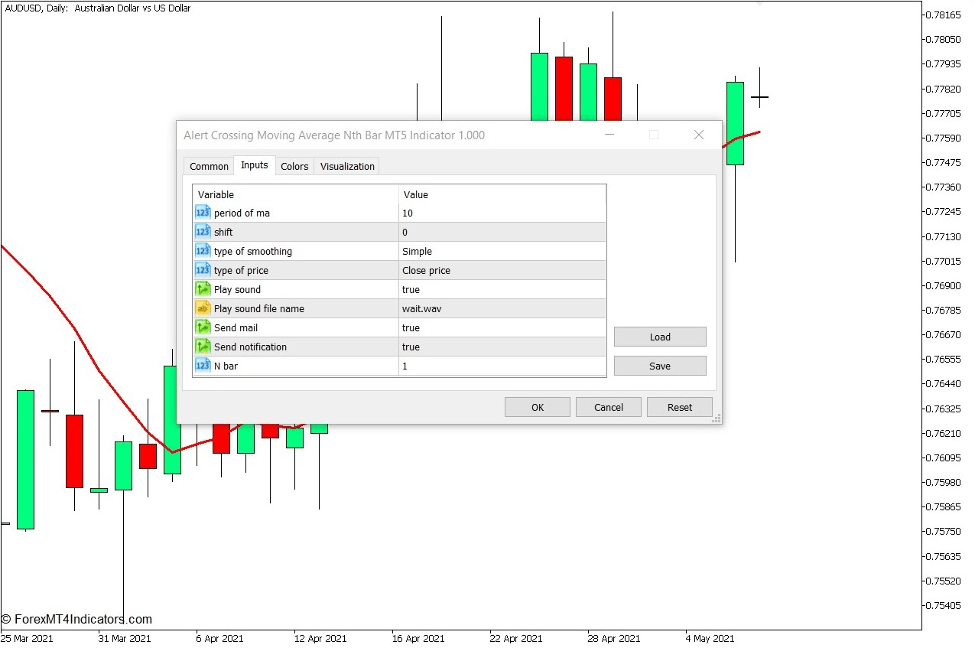Click the 123 icon beside "type of smoothing"

coord(202,250)
